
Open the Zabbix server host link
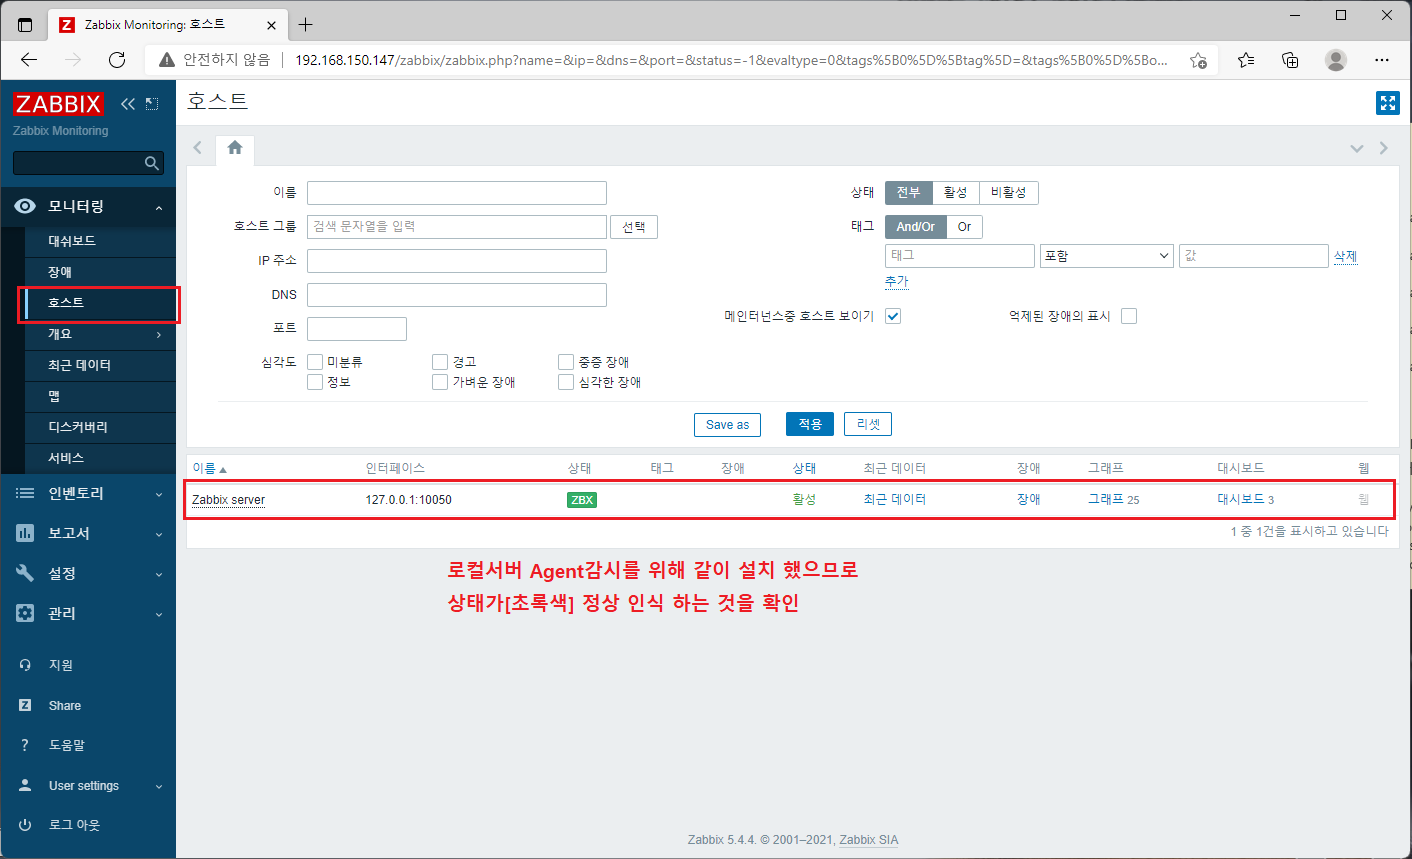tap(228, 500)
